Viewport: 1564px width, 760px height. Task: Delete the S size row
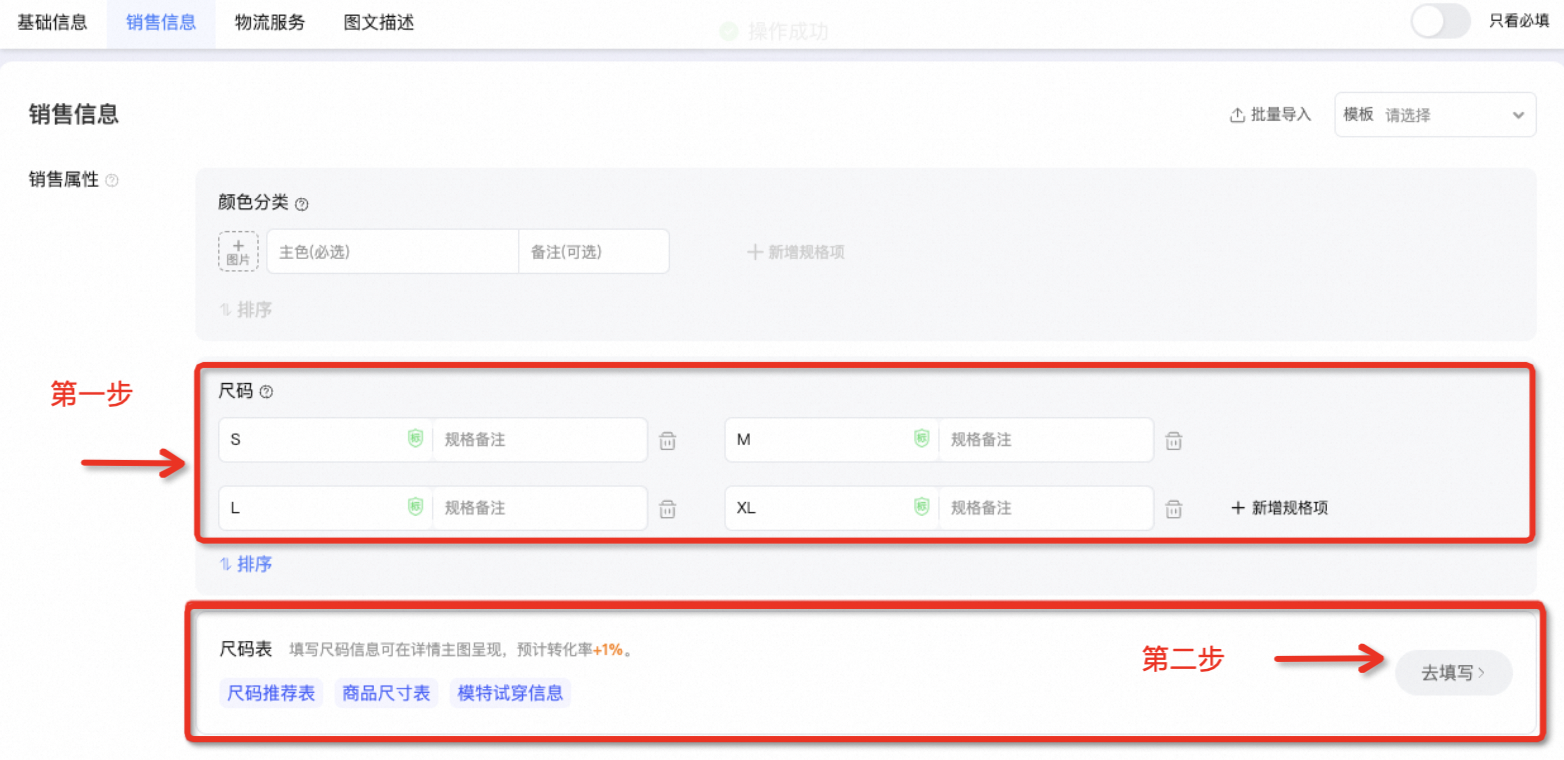pos(668,440)
